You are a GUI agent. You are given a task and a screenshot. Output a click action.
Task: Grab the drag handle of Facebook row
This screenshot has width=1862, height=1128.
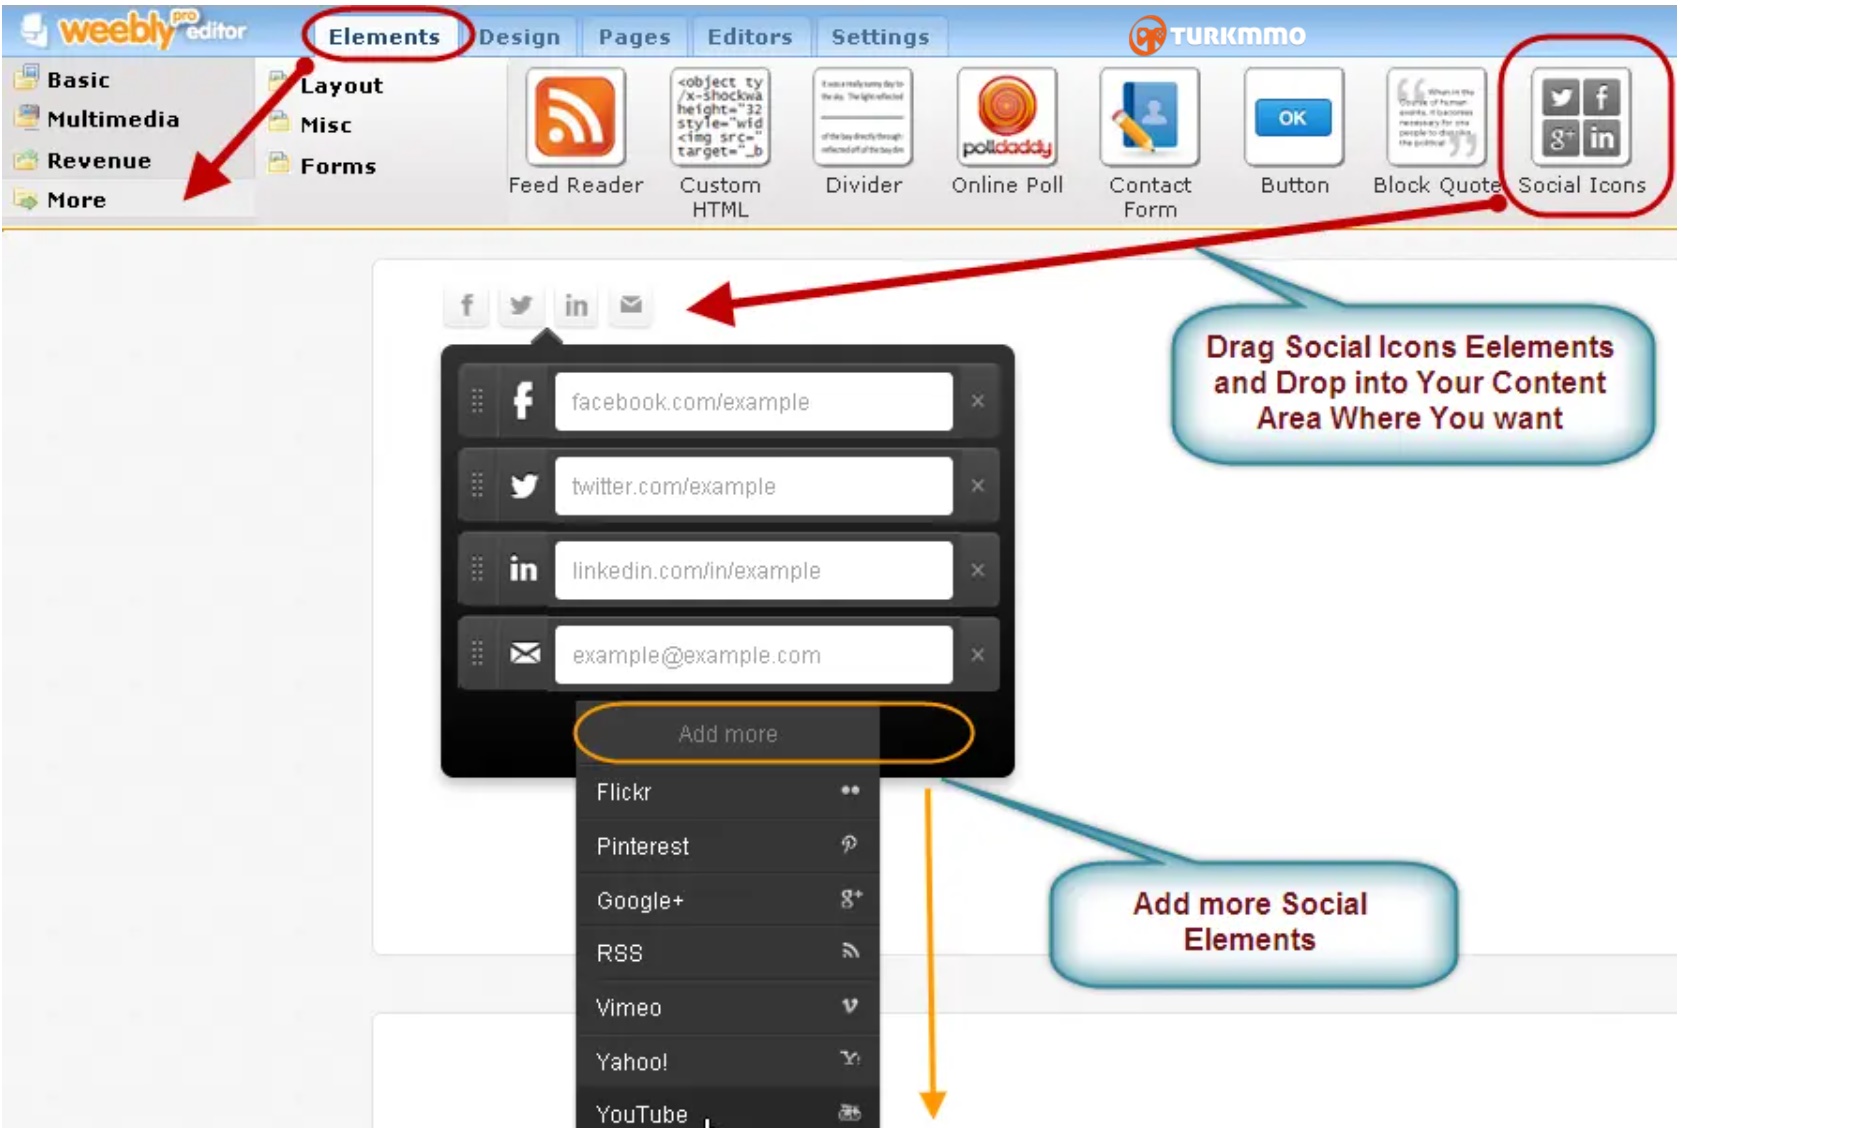(x=477, y=401)
